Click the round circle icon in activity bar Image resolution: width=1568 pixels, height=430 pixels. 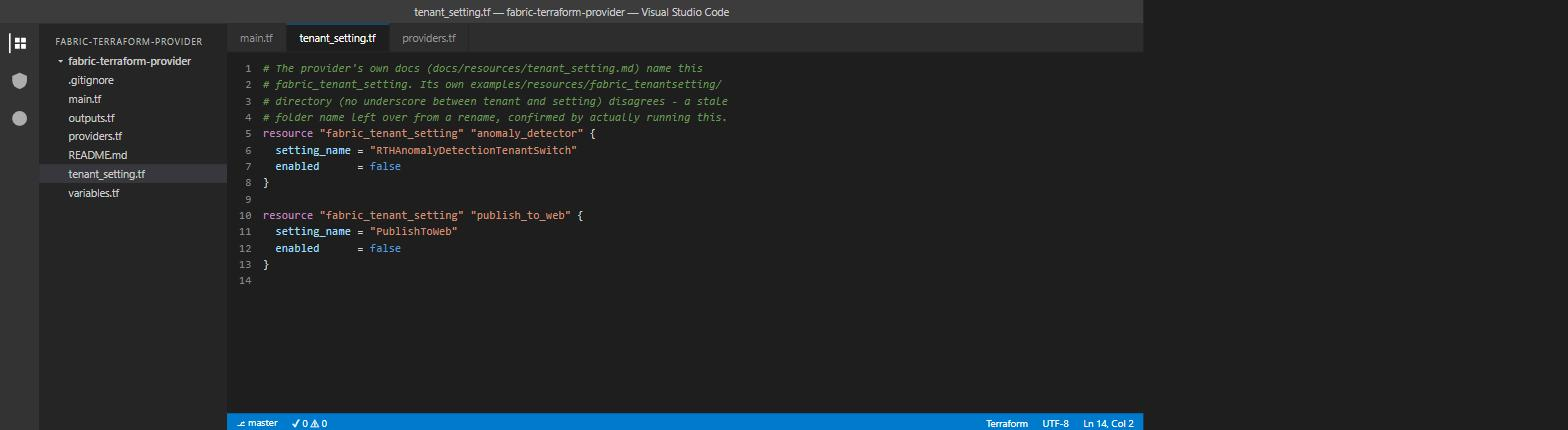[19, 118]
